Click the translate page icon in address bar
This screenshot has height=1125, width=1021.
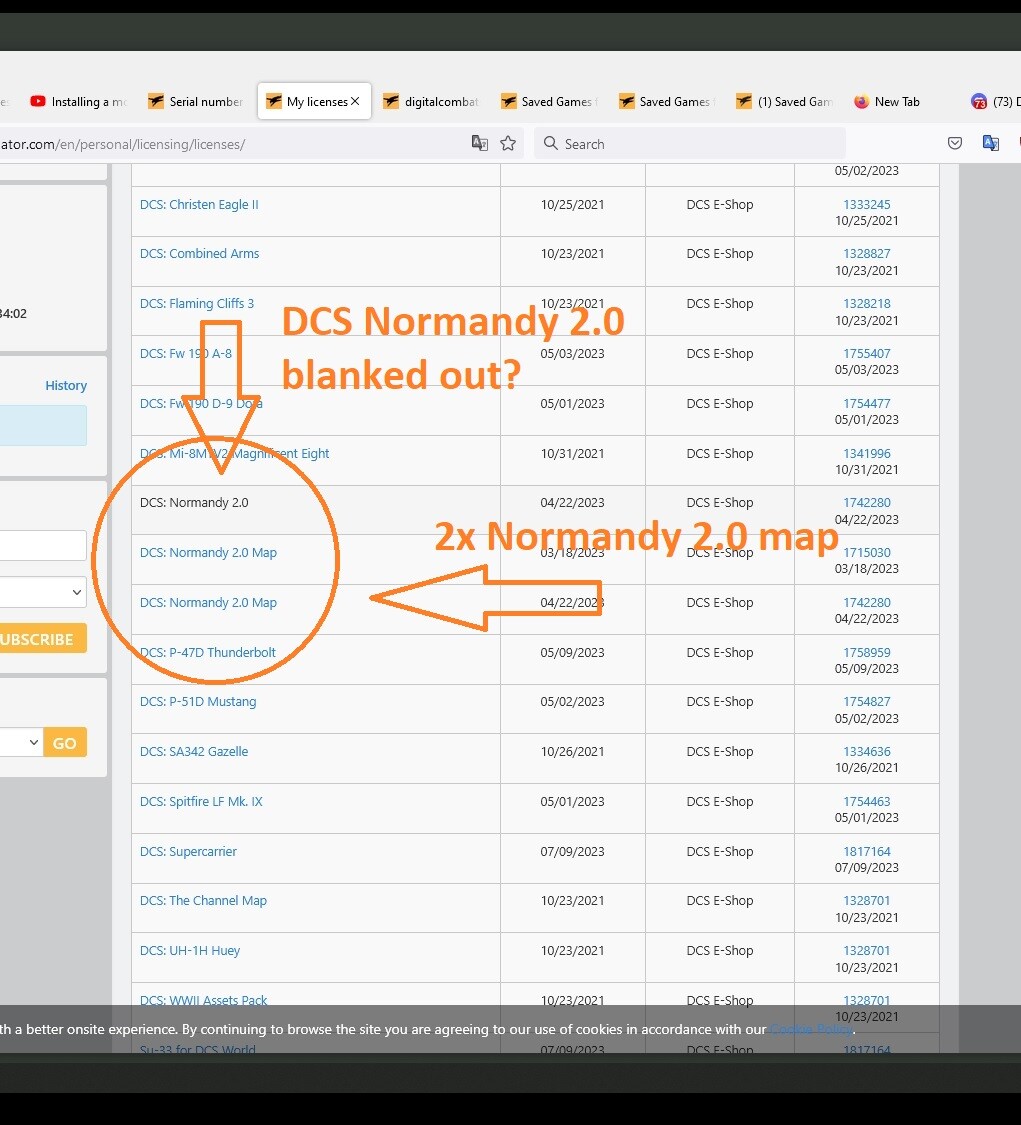(479, 143)
